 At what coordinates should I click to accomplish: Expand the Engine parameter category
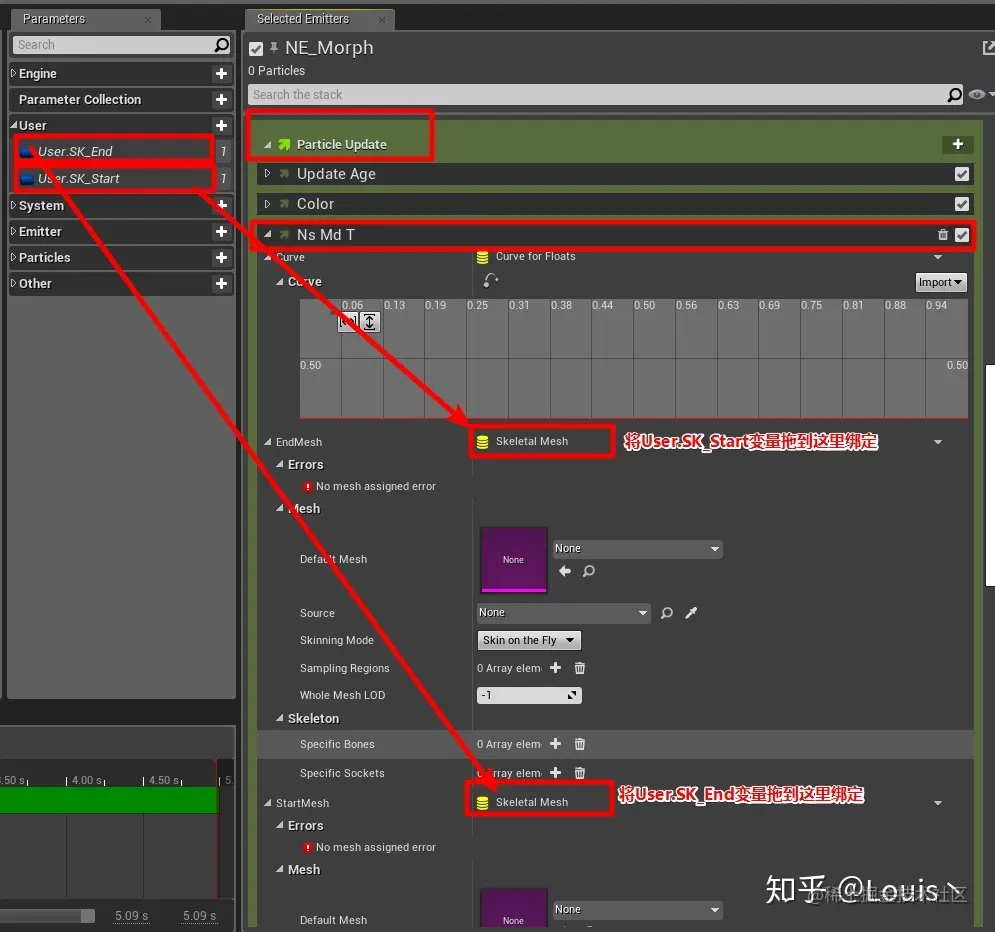[13, 73]
